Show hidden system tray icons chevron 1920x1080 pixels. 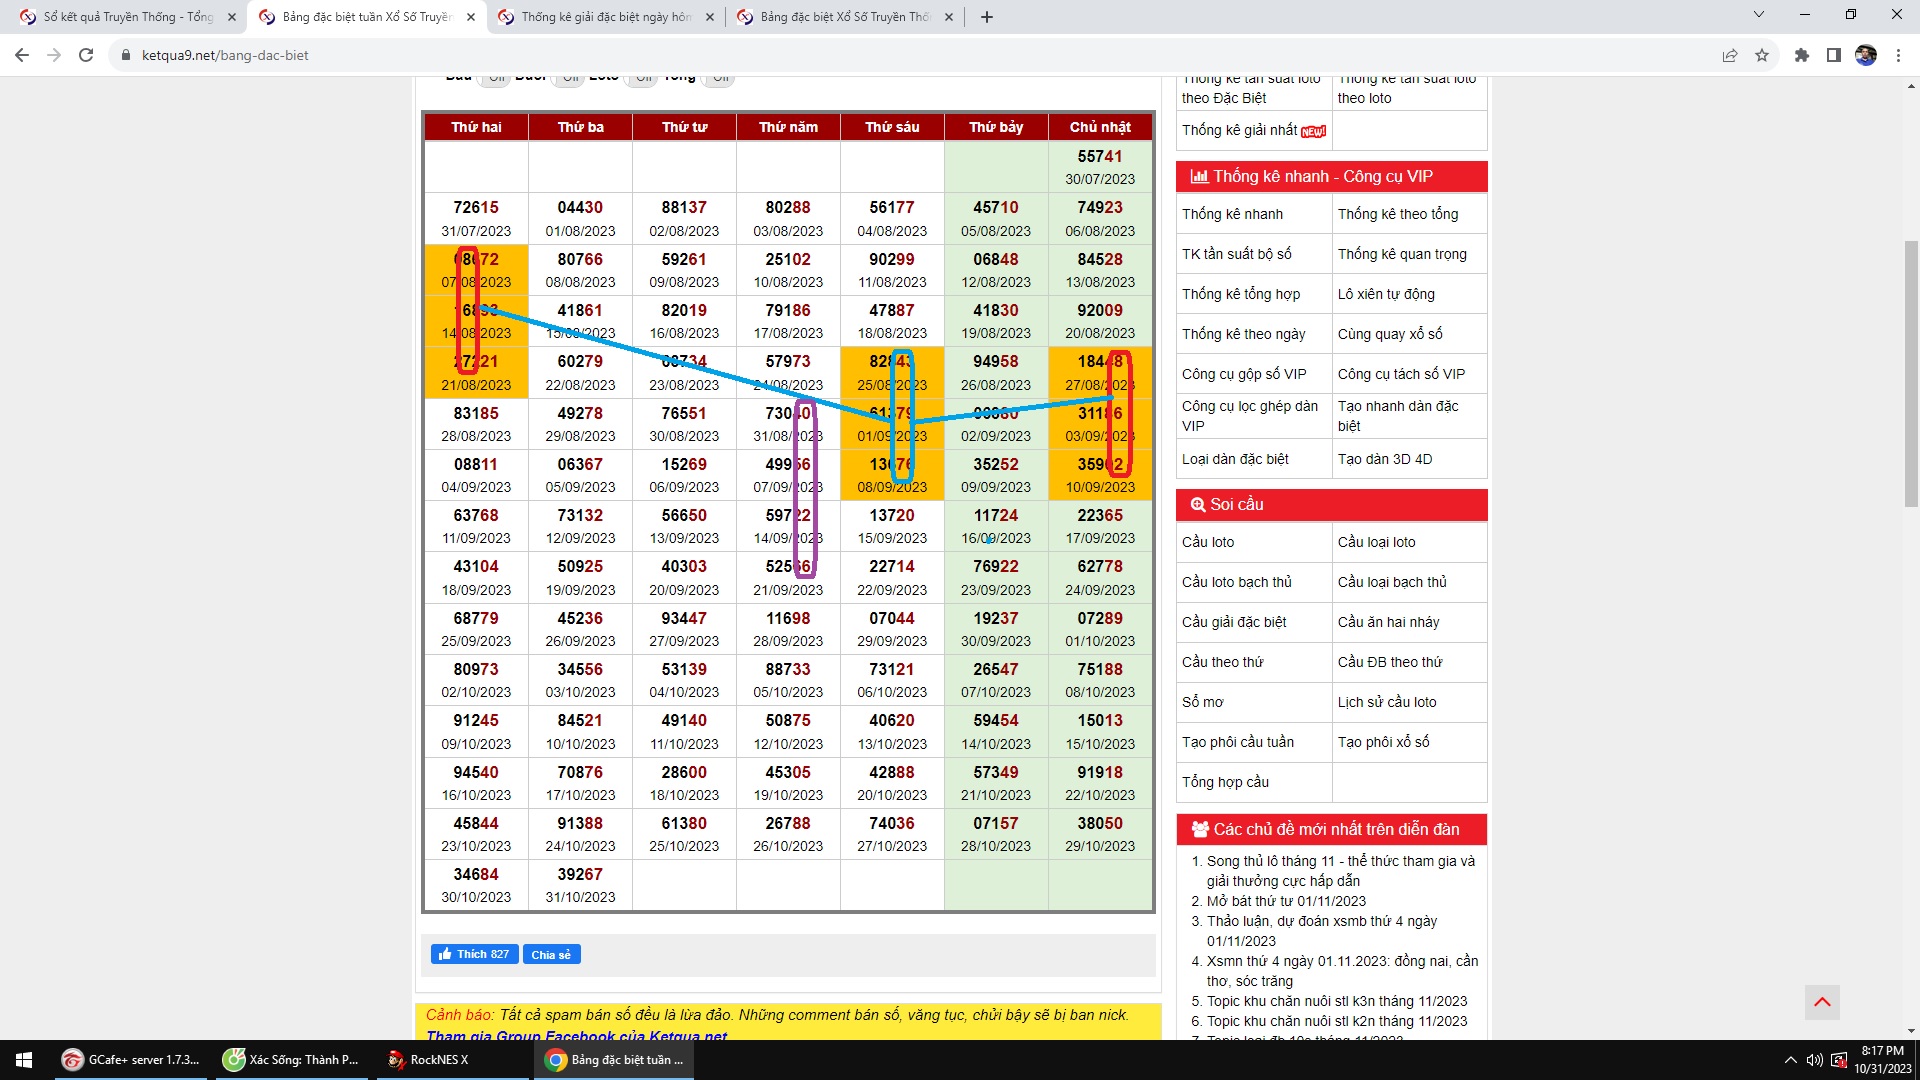pyautogui.click(x=1789, y=1059)
